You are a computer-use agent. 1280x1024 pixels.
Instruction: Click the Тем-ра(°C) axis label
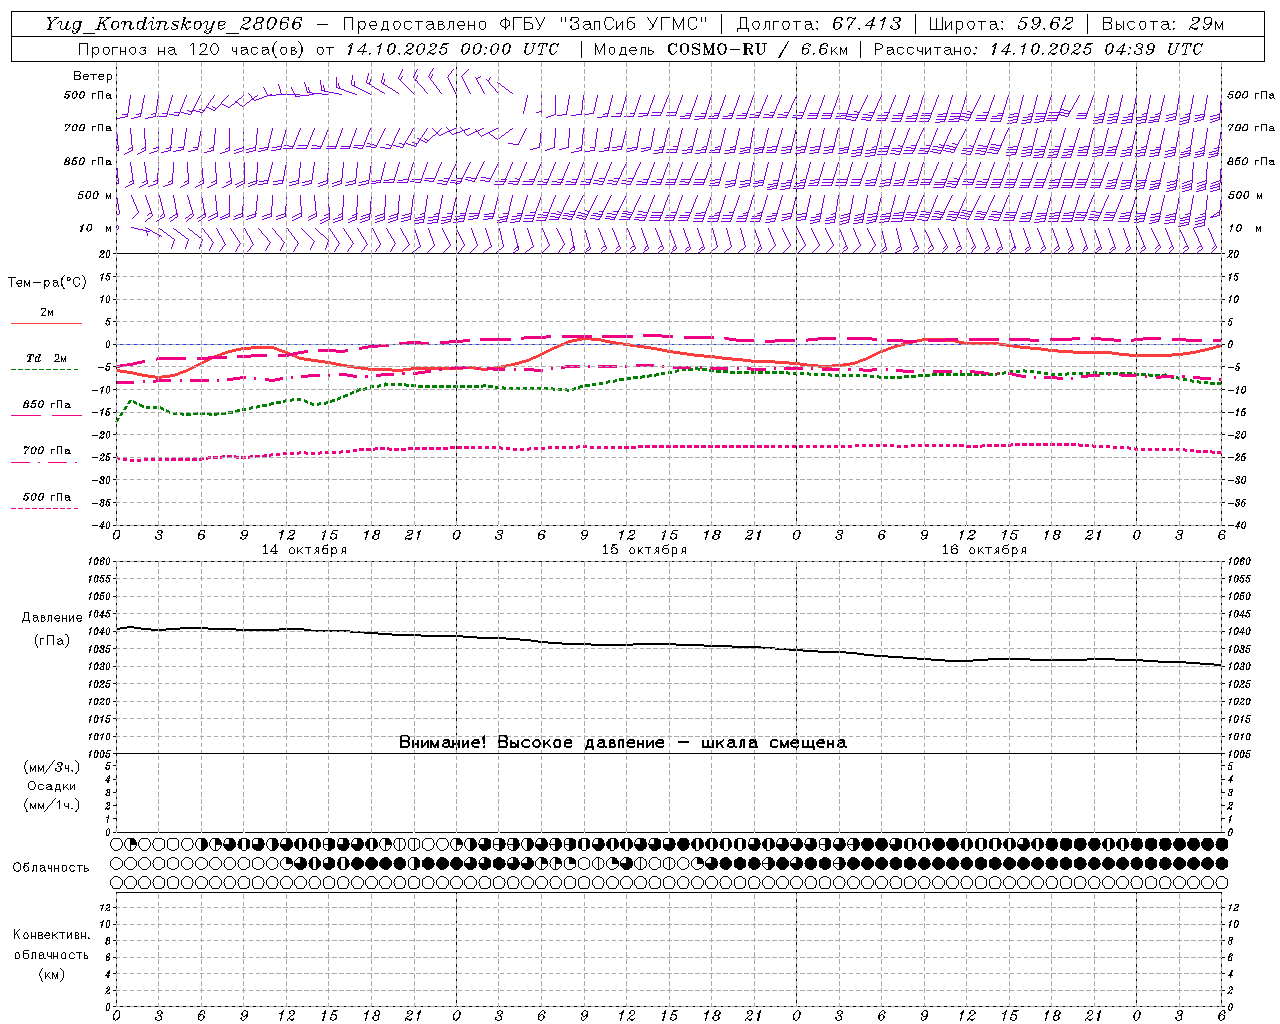(47, 283)
